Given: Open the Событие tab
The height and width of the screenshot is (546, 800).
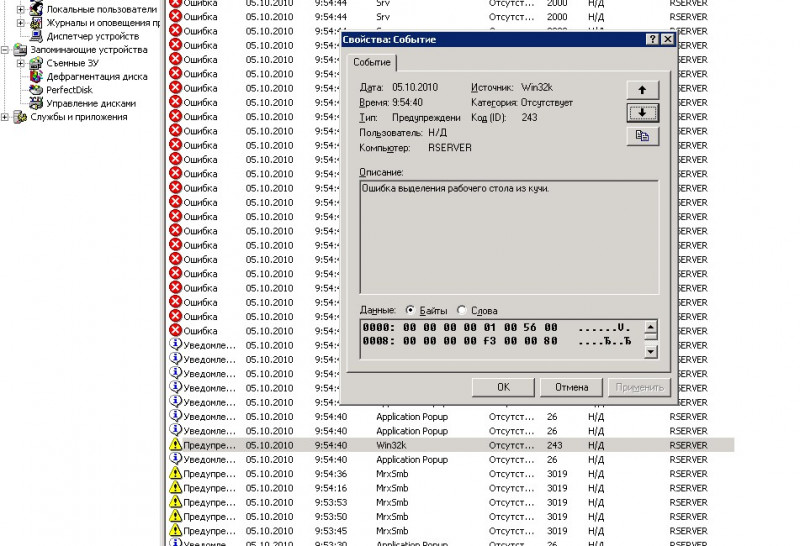Looking at the screenshot, I should pyautogui.click(x=372, y=62).
